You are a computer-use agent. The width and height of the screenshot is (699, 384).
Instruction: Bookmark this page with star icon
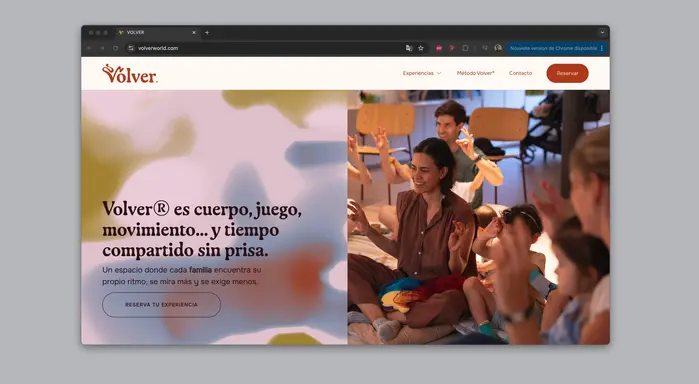420,48
